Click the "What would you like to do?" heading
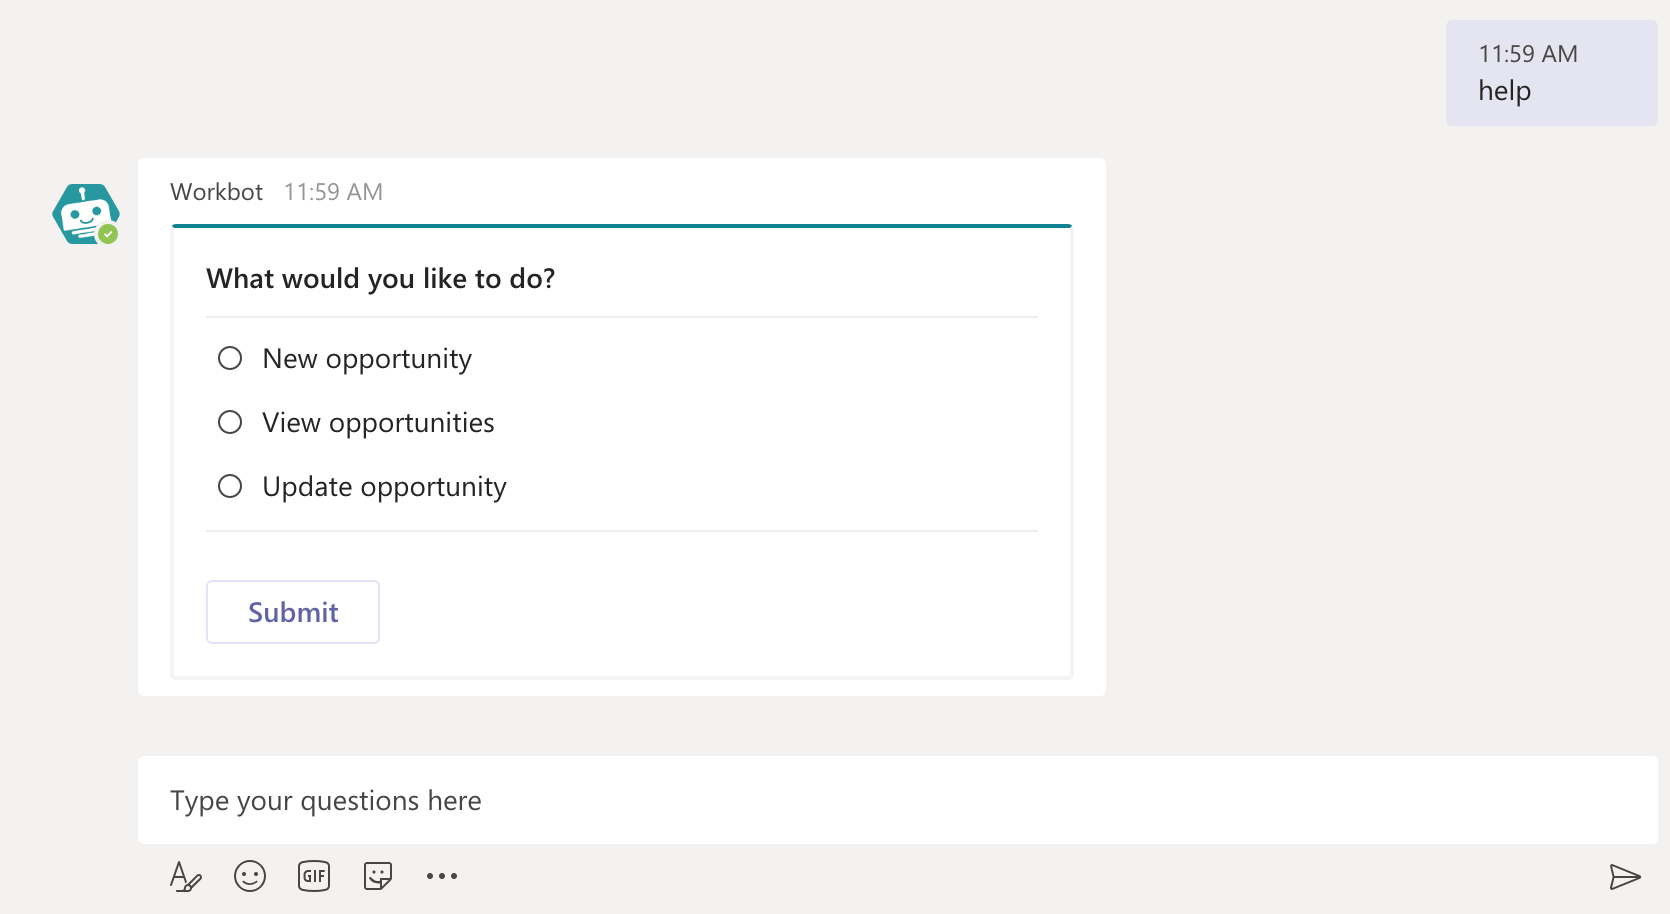Image resolution: width=1670 pixels, height=914 pixels. pyautogui.click(x=380, y=278)
